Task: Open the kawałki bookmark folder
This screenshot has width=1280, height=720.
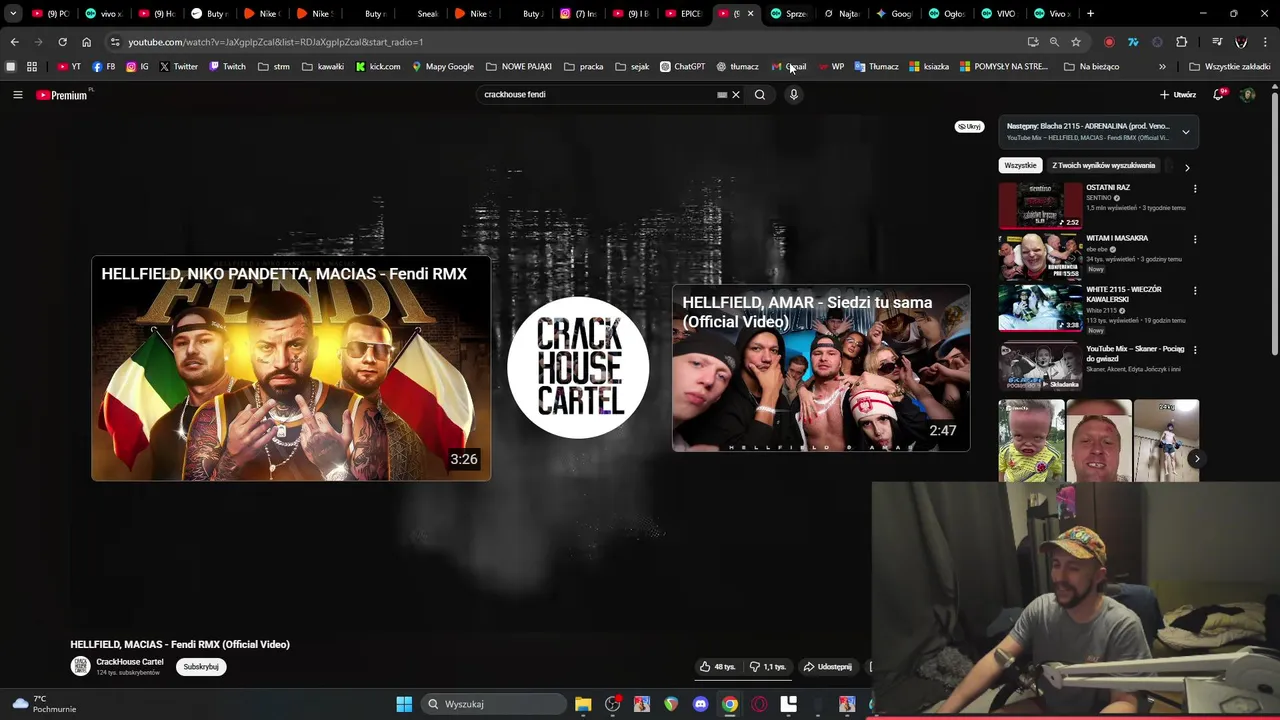Action: 322,67
